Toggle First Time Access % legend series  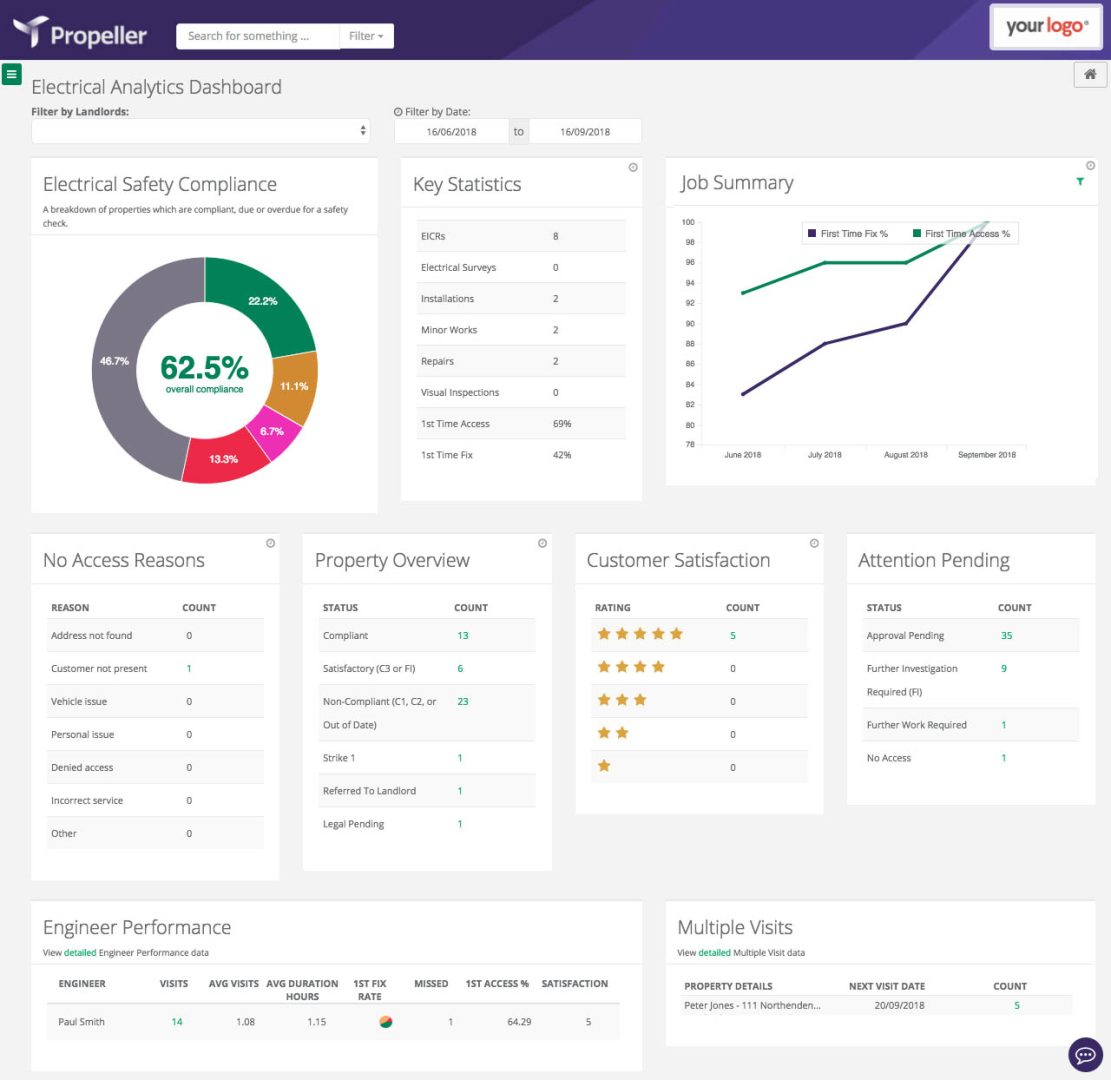(x=960, y=234)
